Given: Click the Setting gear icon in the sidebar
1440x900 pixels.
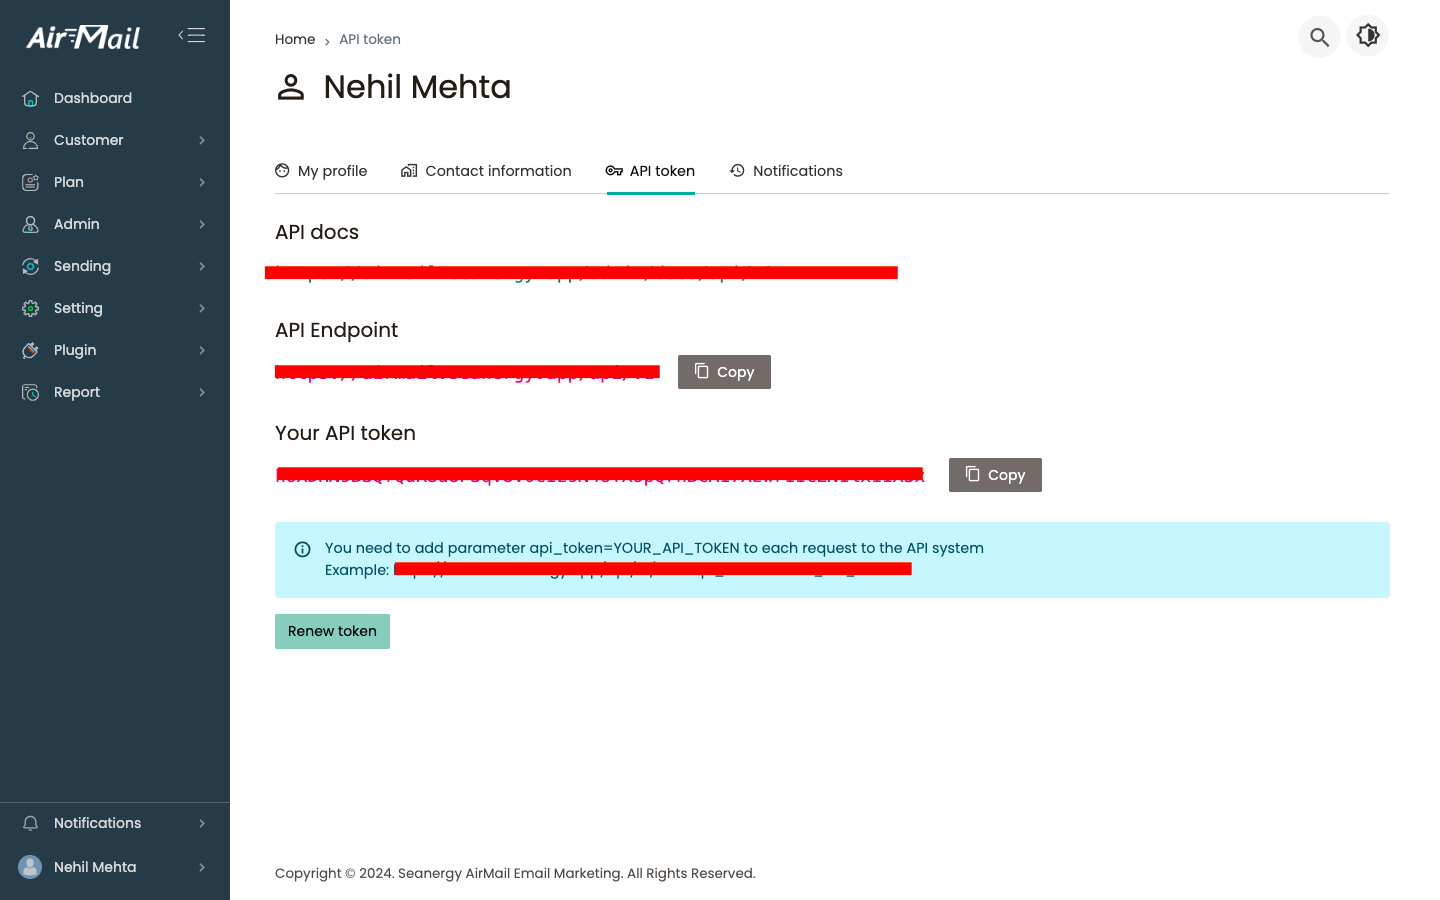Looking at the screenshot, I should click(x=31, y=308).
